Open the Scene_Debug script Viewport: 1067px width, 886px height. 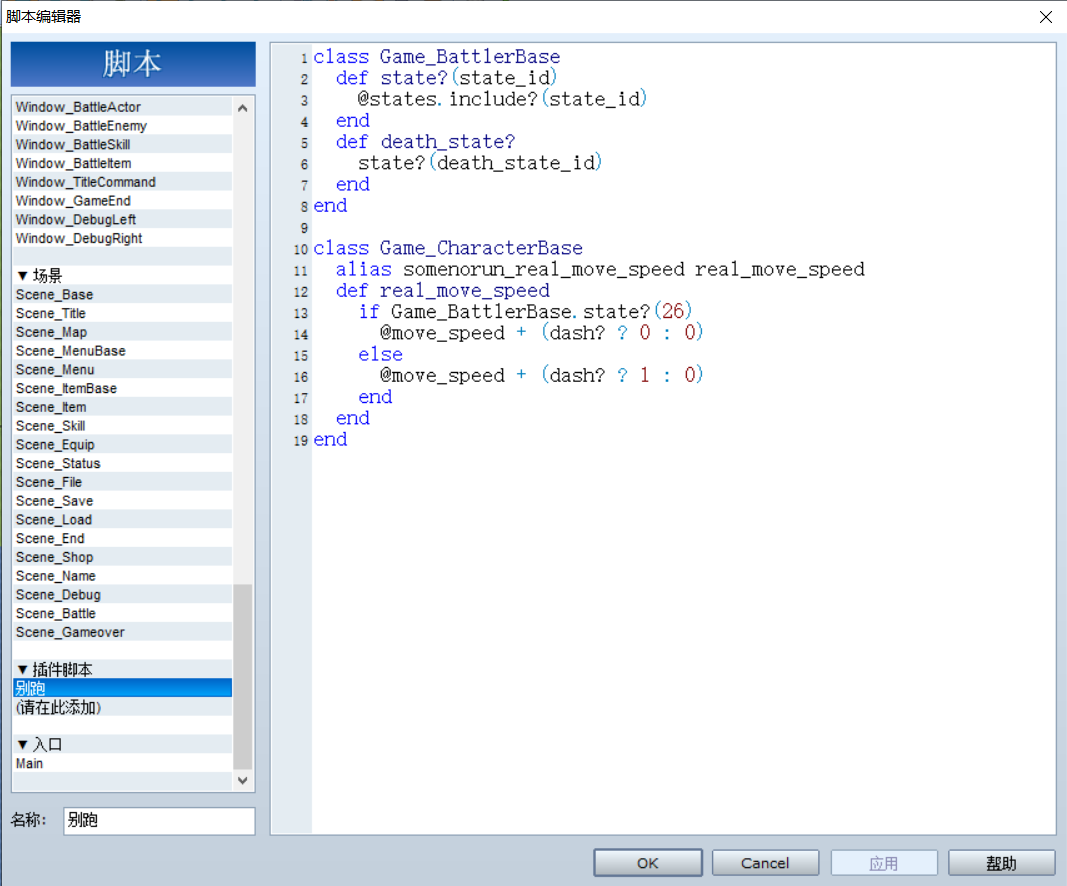[x=122, y=595]
